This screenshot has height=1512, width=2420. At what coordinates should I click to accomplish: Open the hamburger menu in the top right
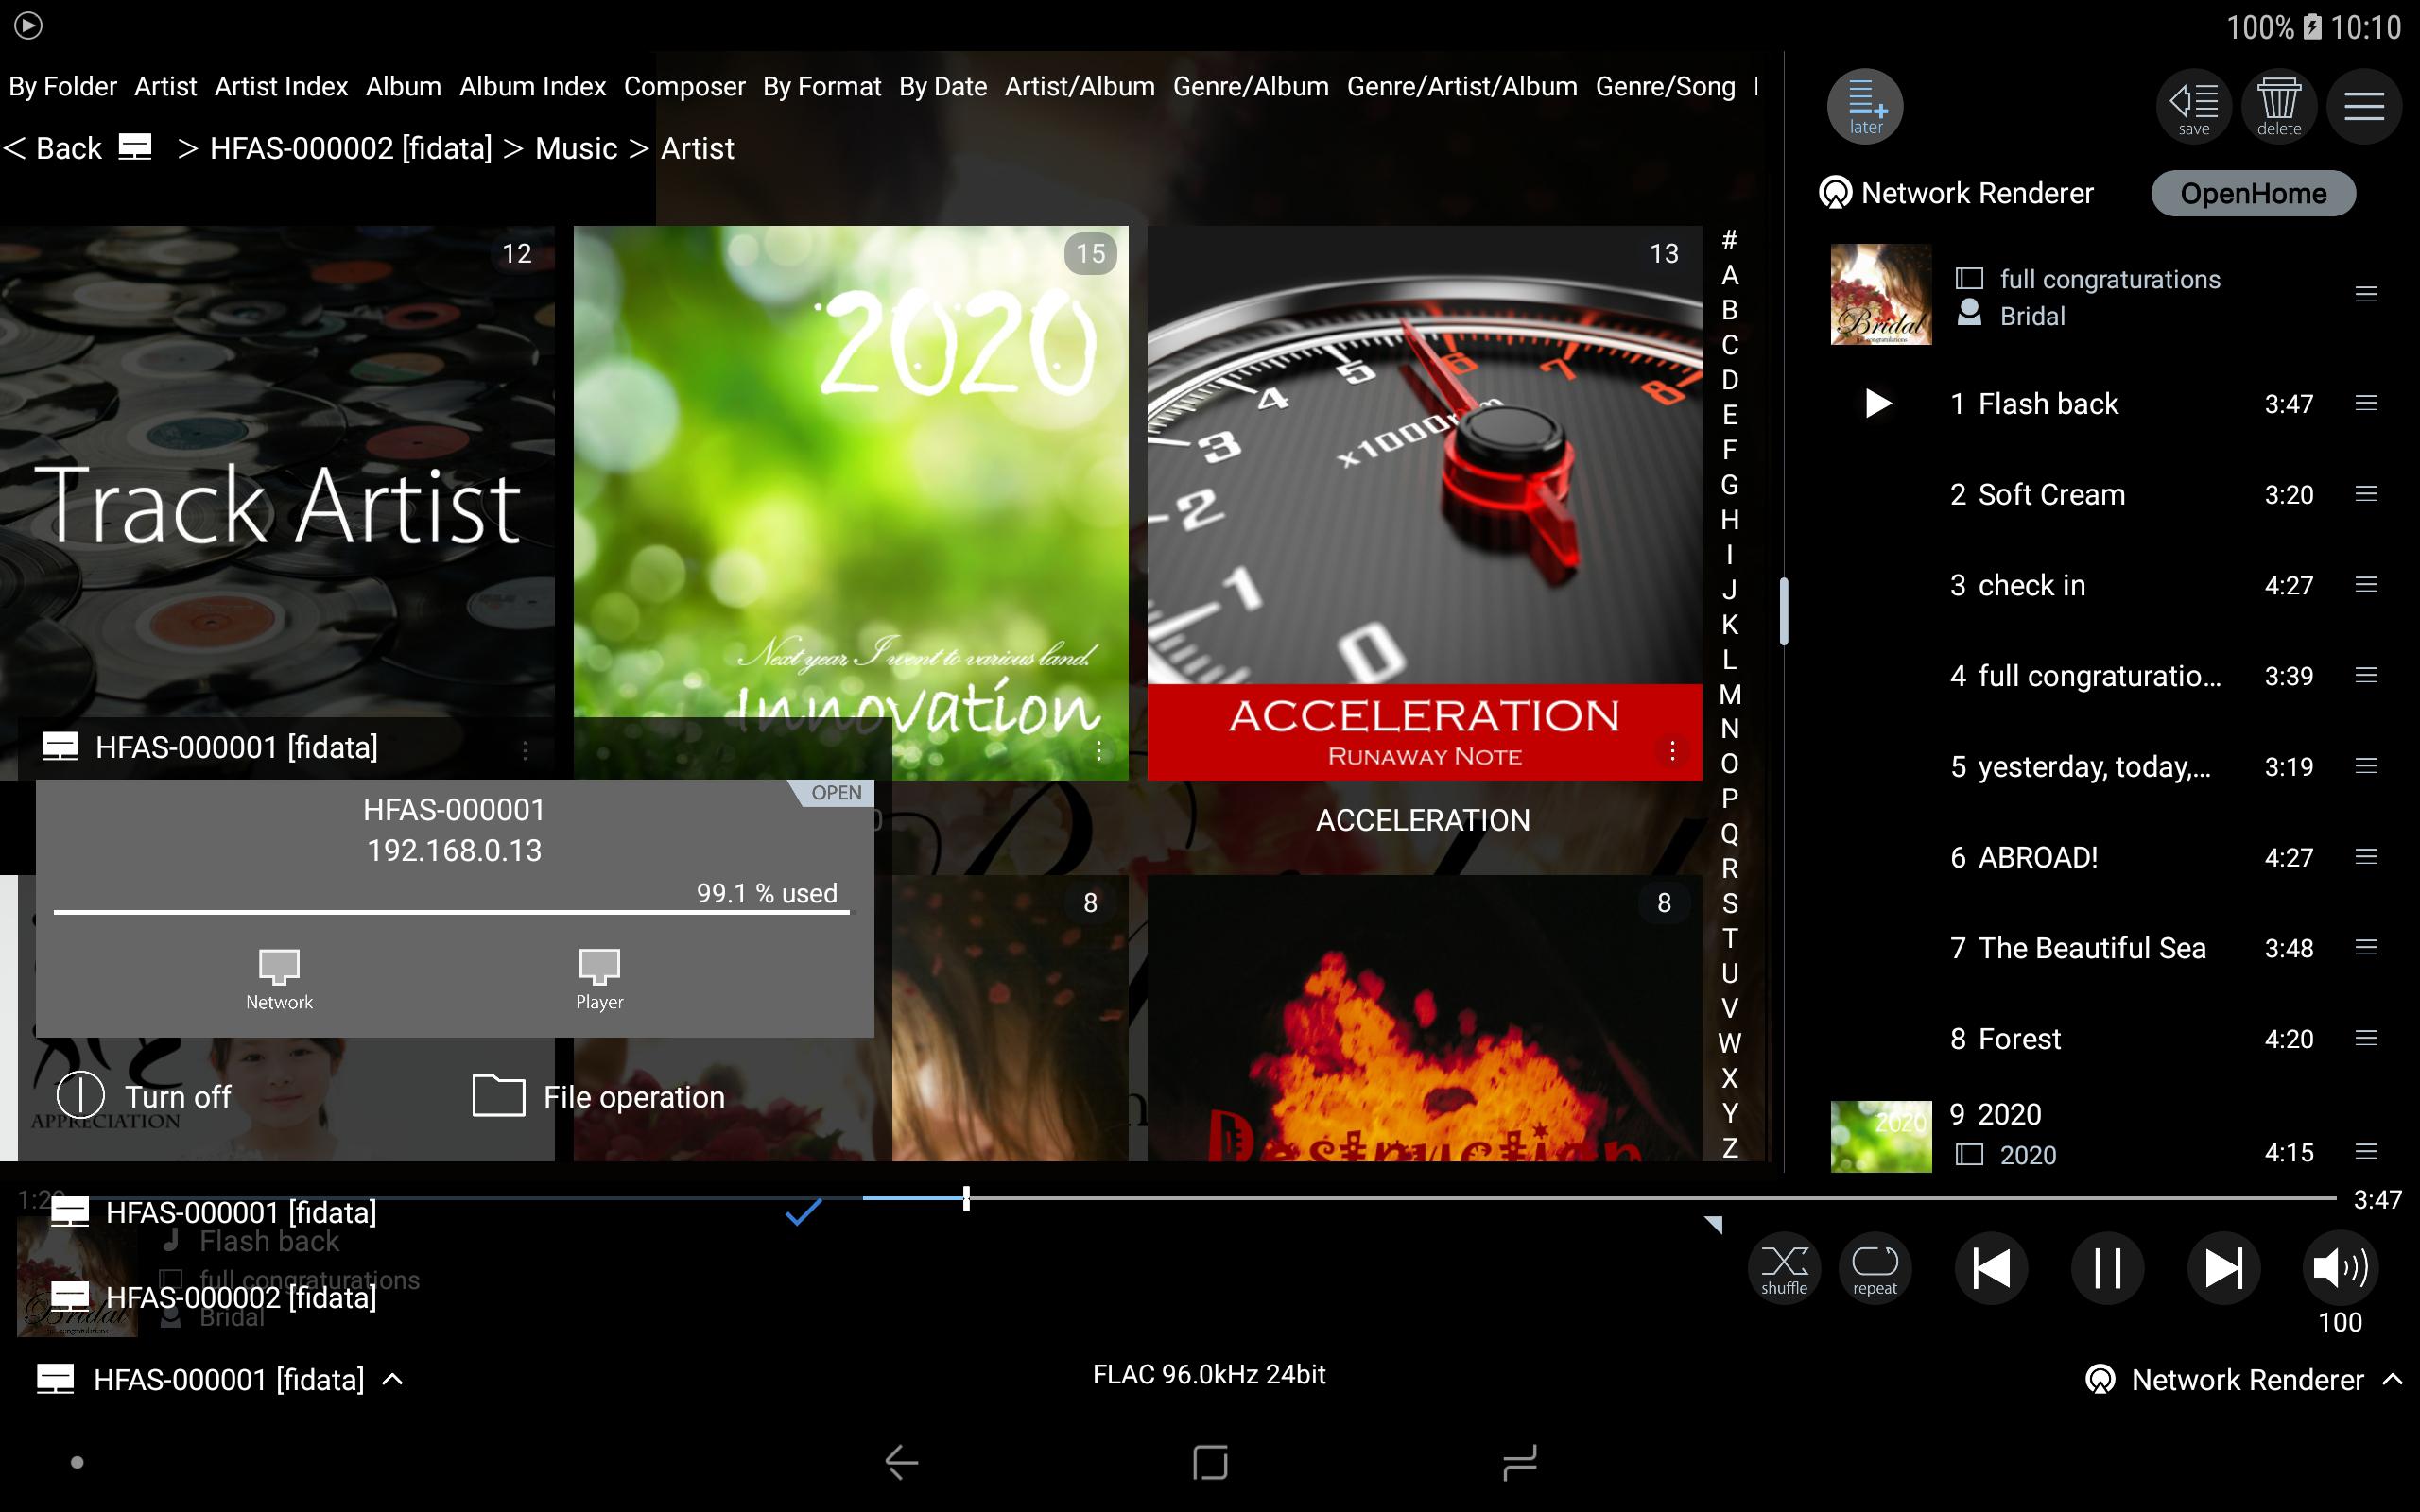(2364, 106)
